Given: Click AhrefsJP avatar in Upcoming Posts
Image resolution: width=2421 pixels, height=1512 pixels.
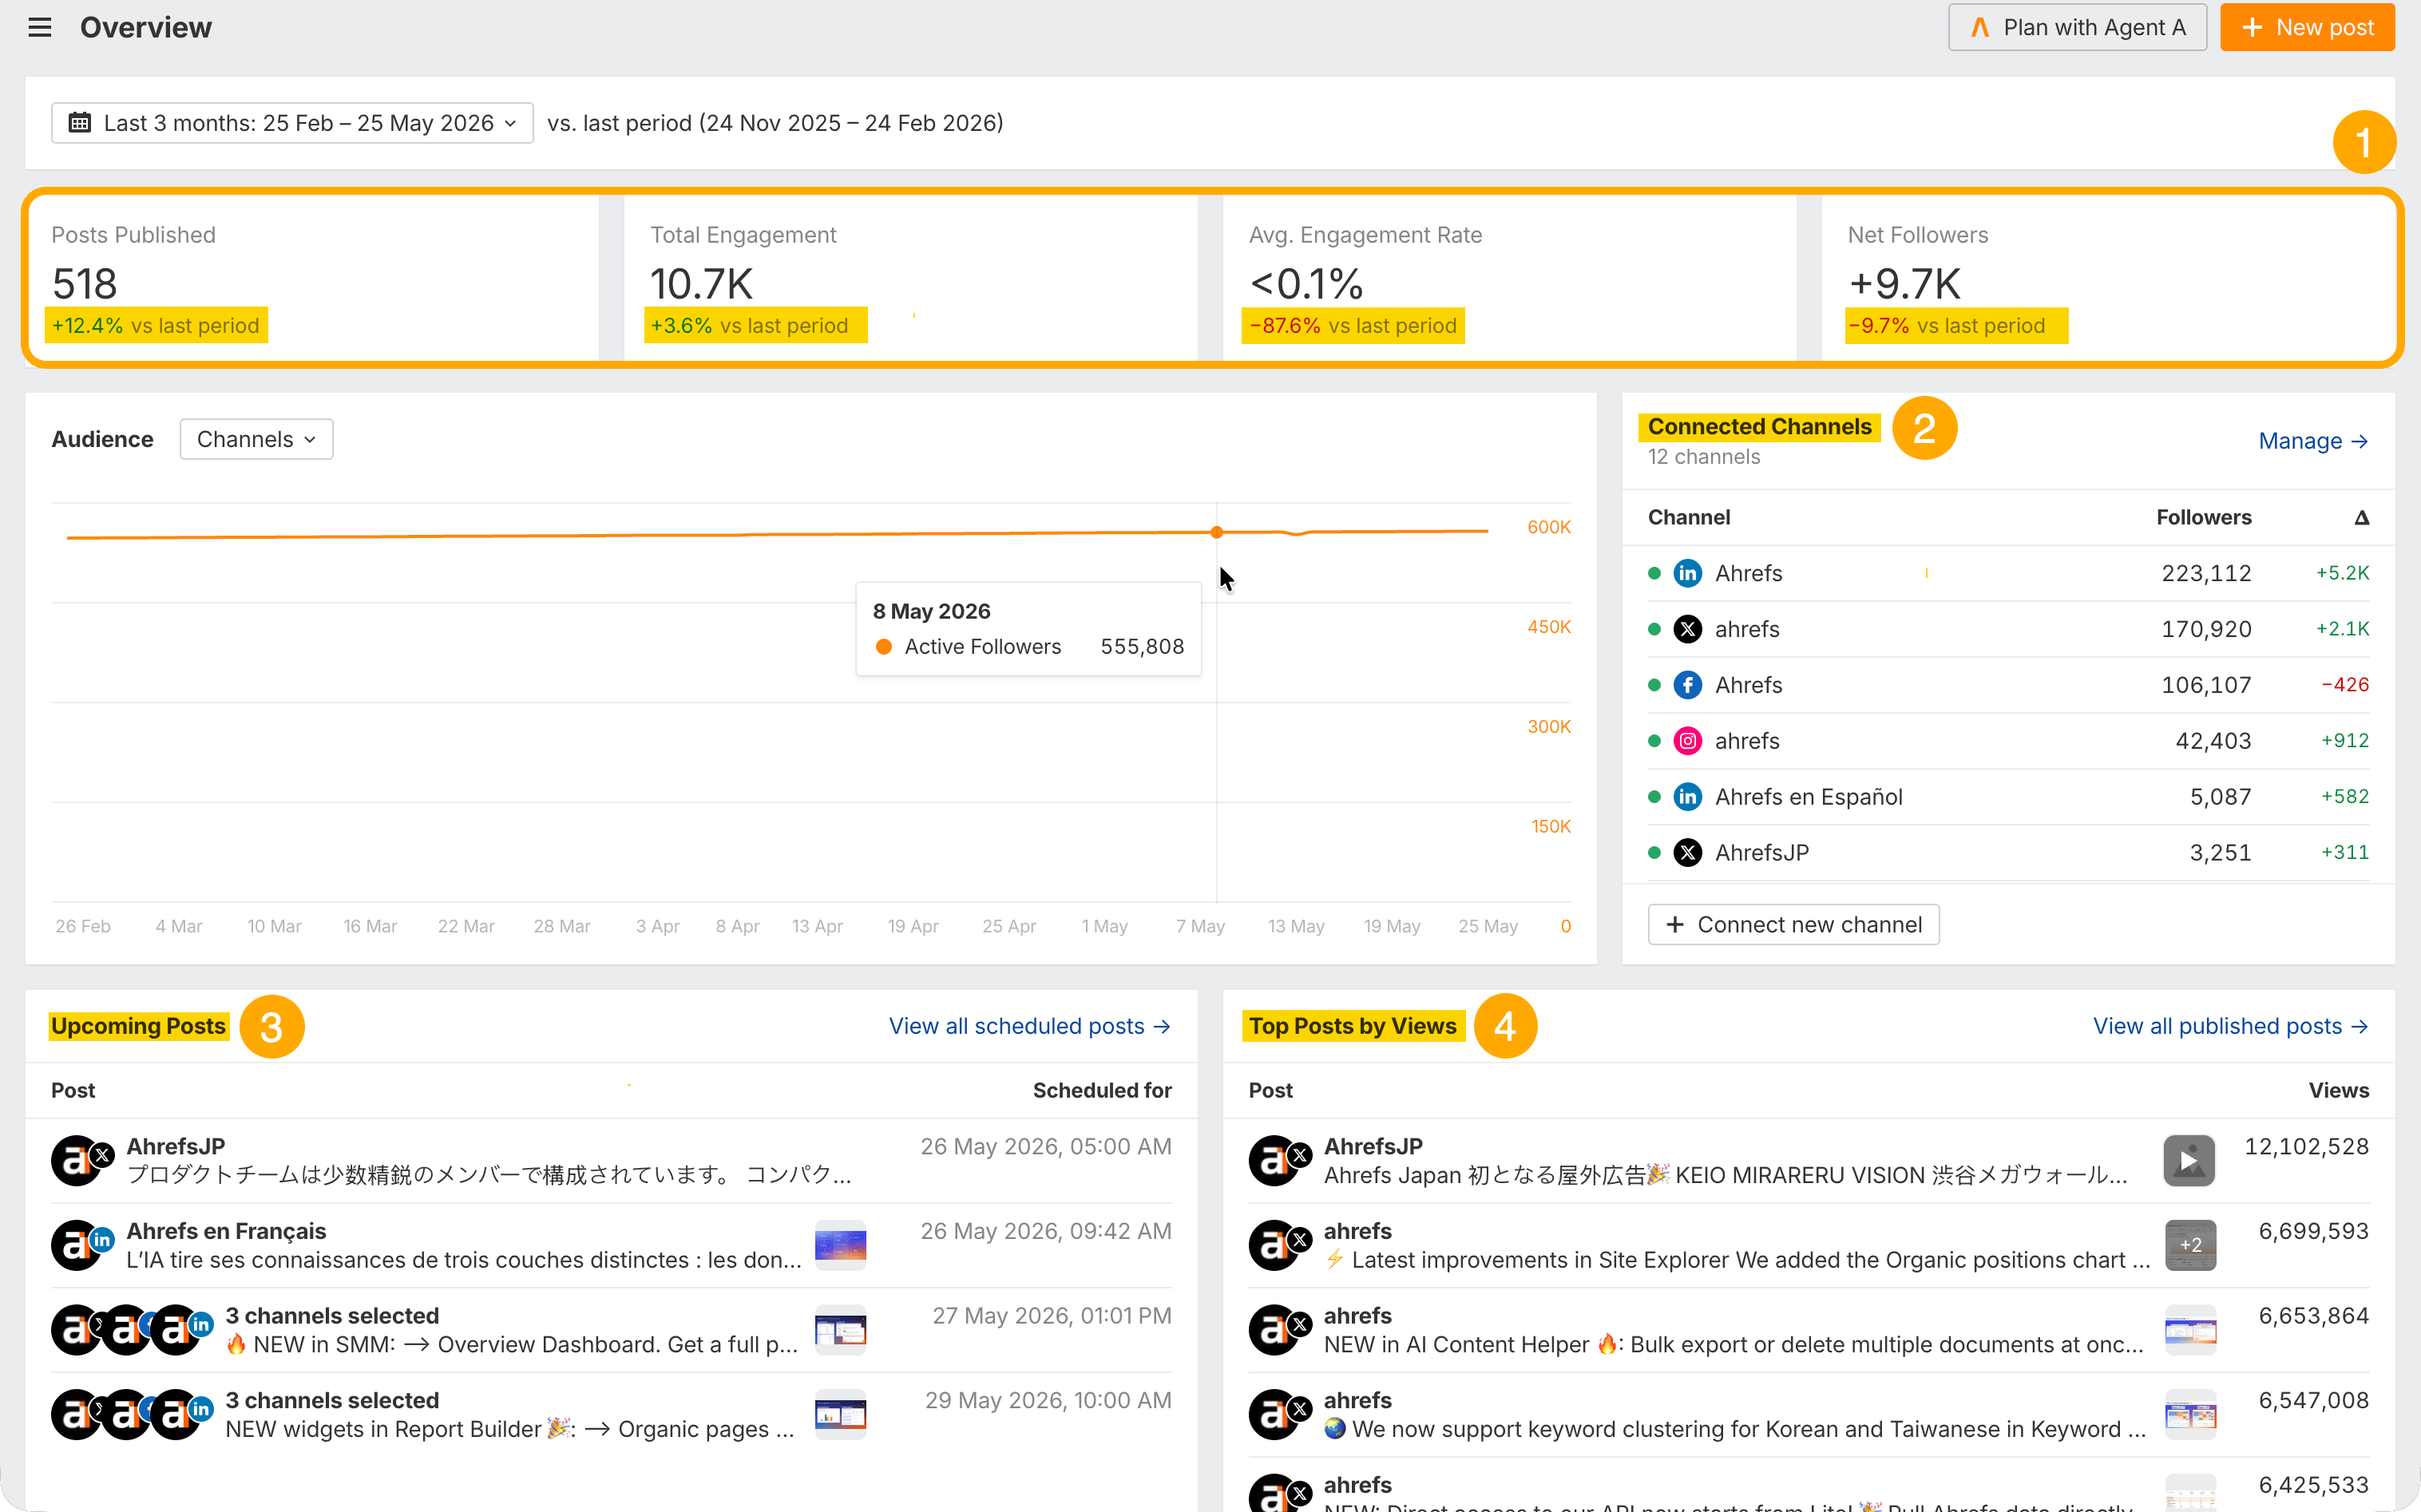Looking at the screenshot, I should click(82, 1160).
